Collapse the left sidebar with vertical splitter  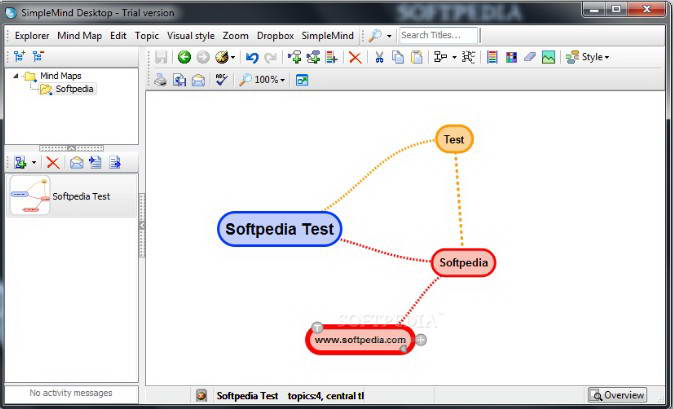[142, 225]
